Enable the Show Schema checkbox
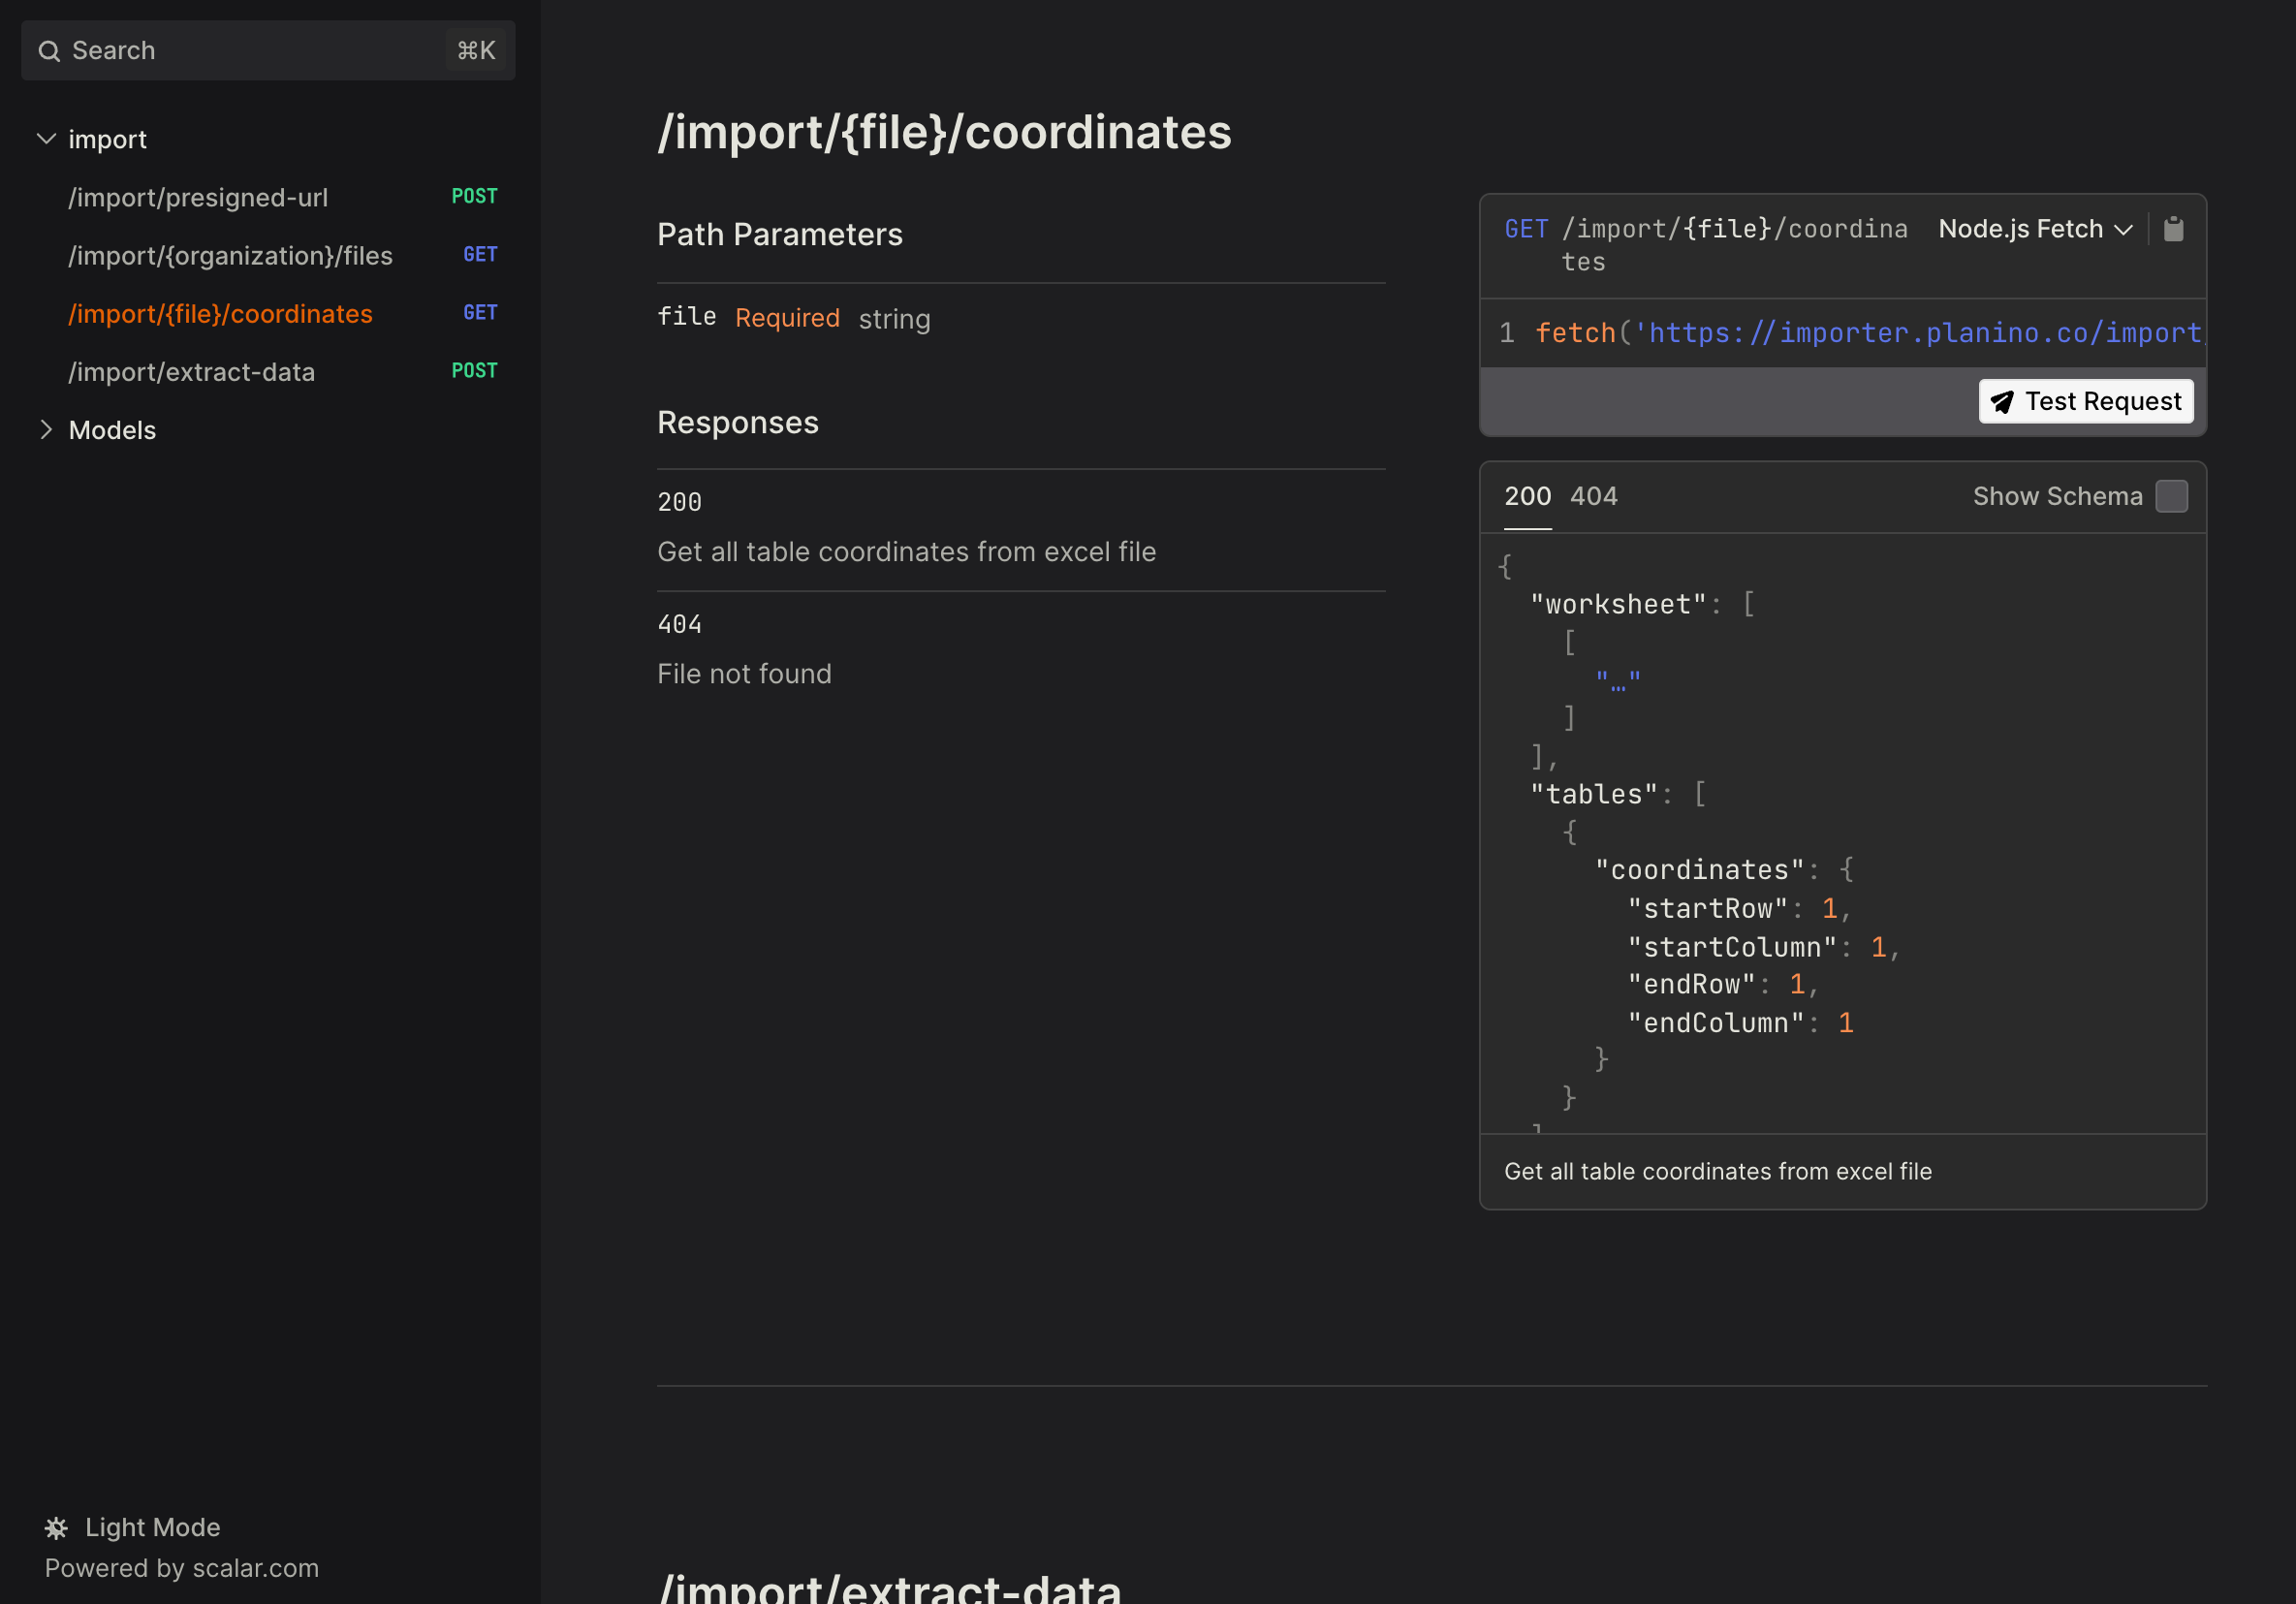Image resolution: width=2296 pixels, height=1604 pixels. [x=2171, y=496]
